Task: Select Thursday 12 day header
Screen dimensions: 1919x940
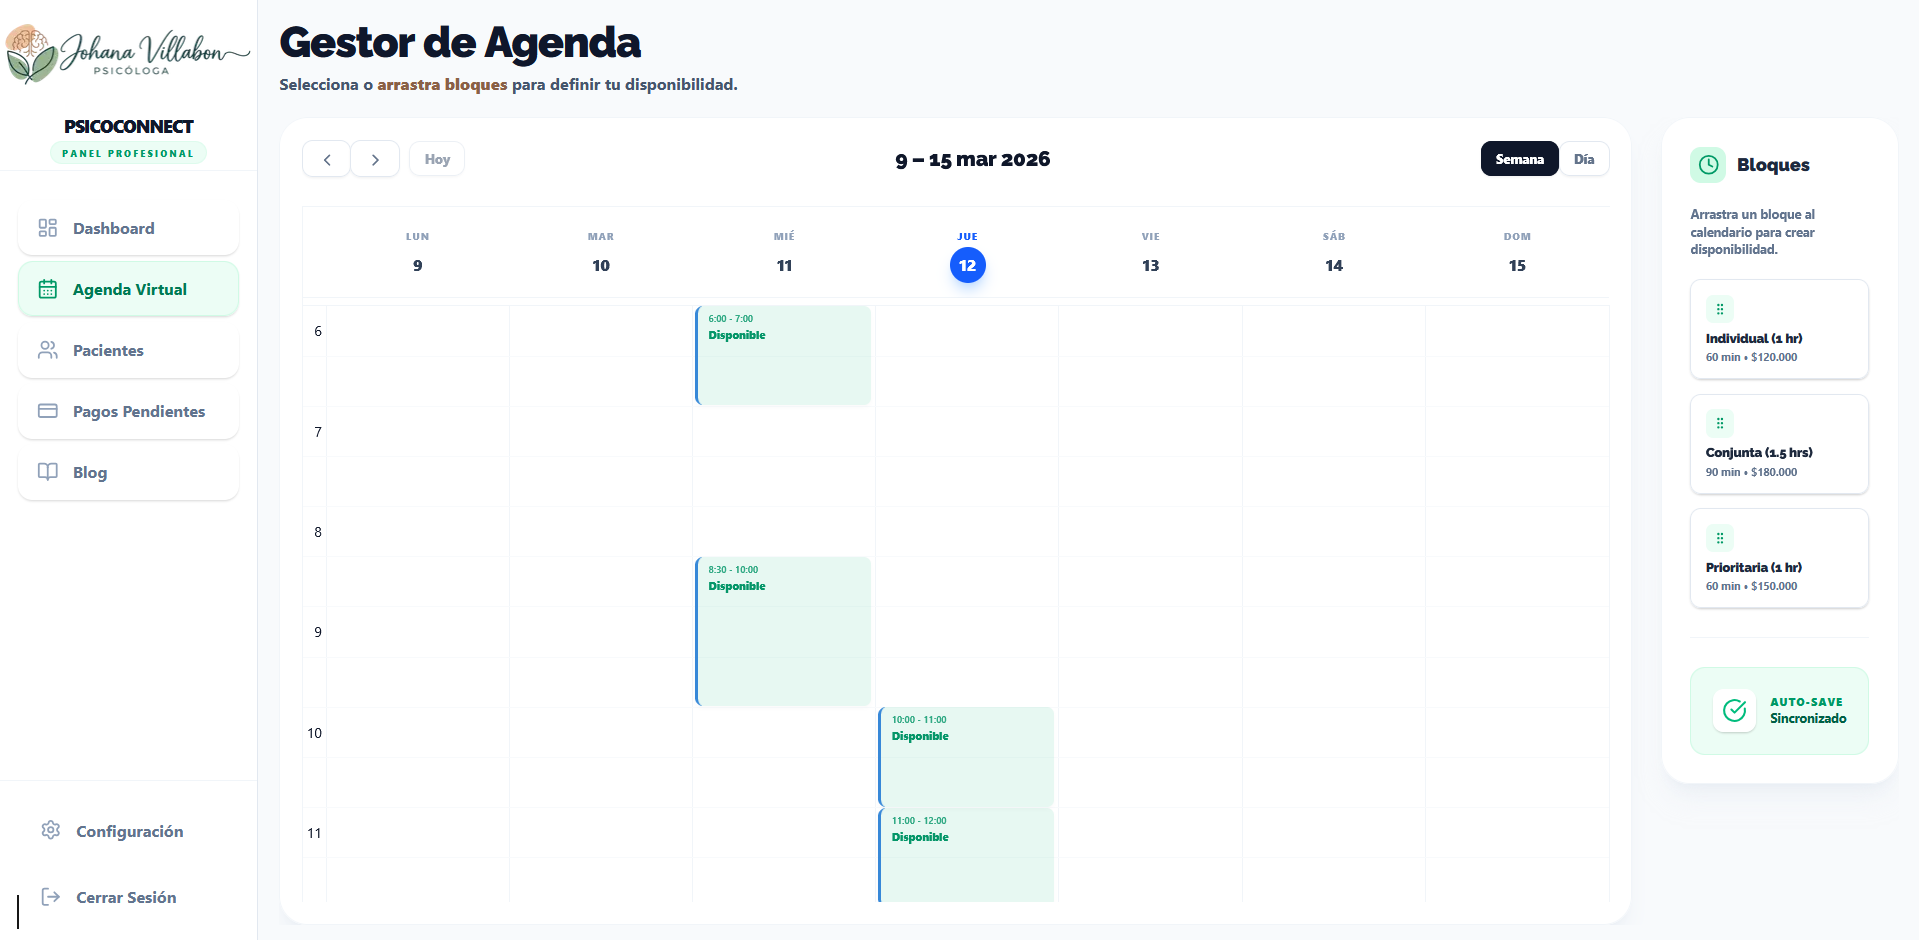Action: [967, 265]
